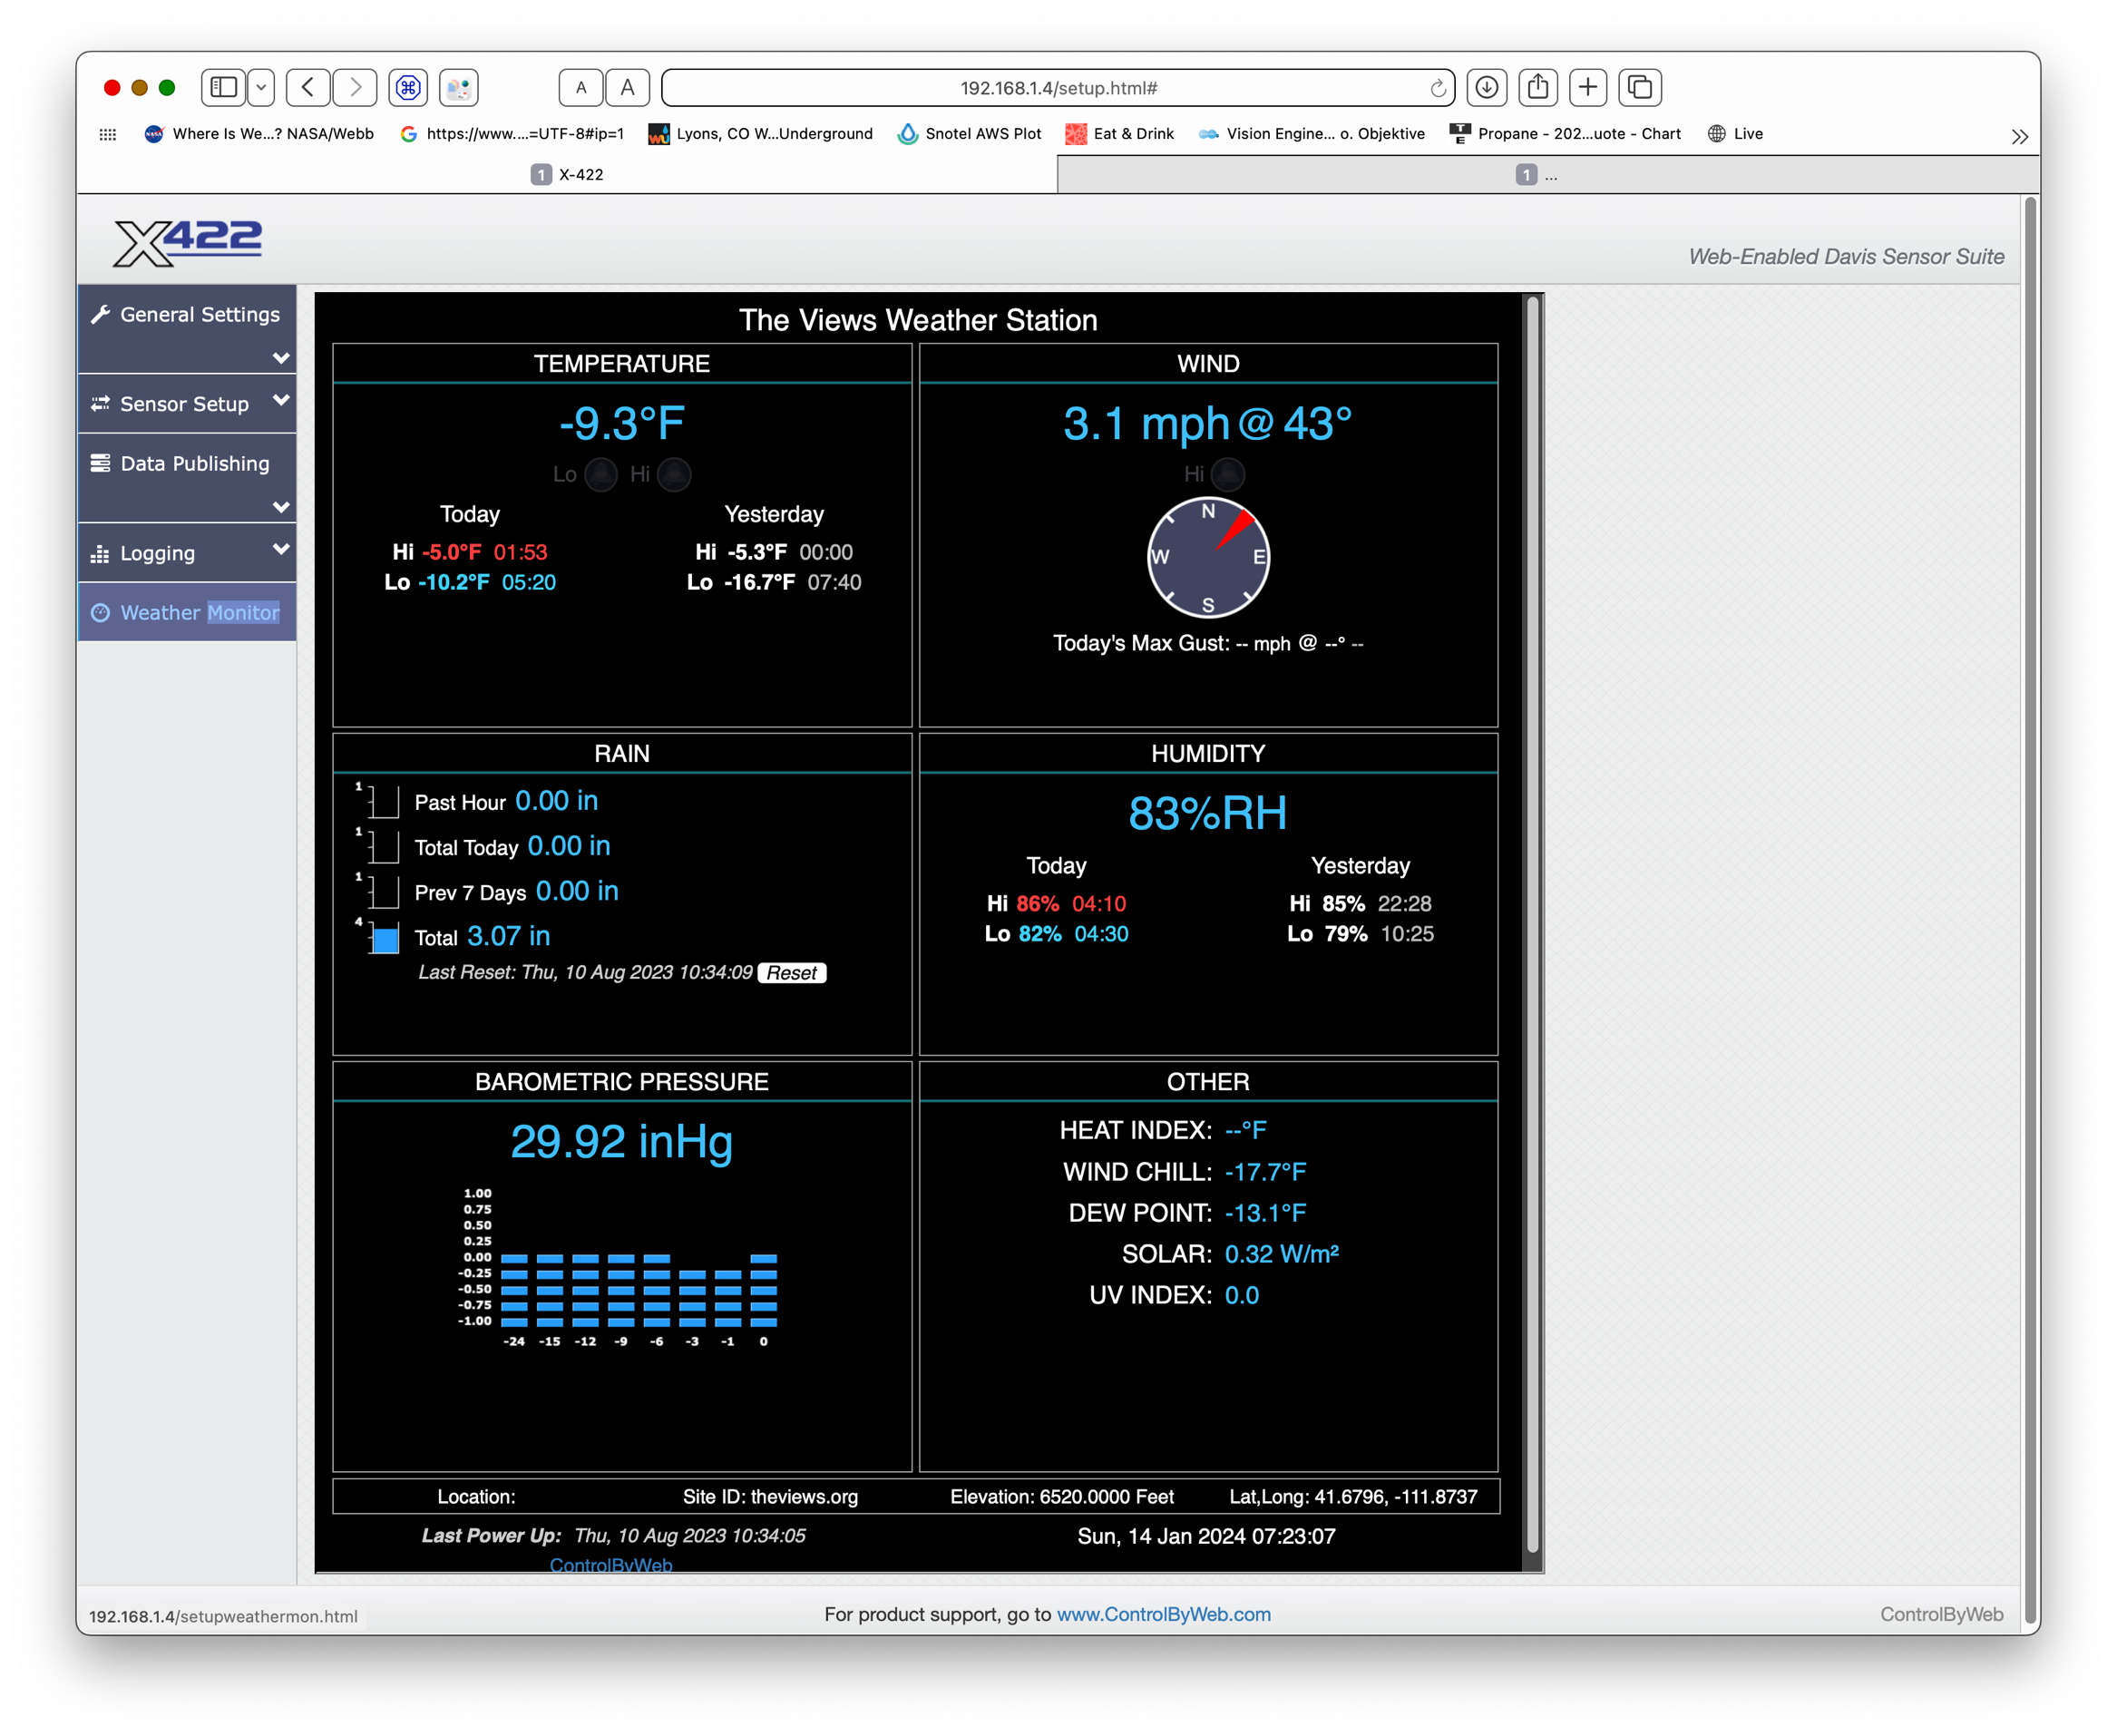
Task: Expand the Logging menu chevron
Action: click(281, 549)
